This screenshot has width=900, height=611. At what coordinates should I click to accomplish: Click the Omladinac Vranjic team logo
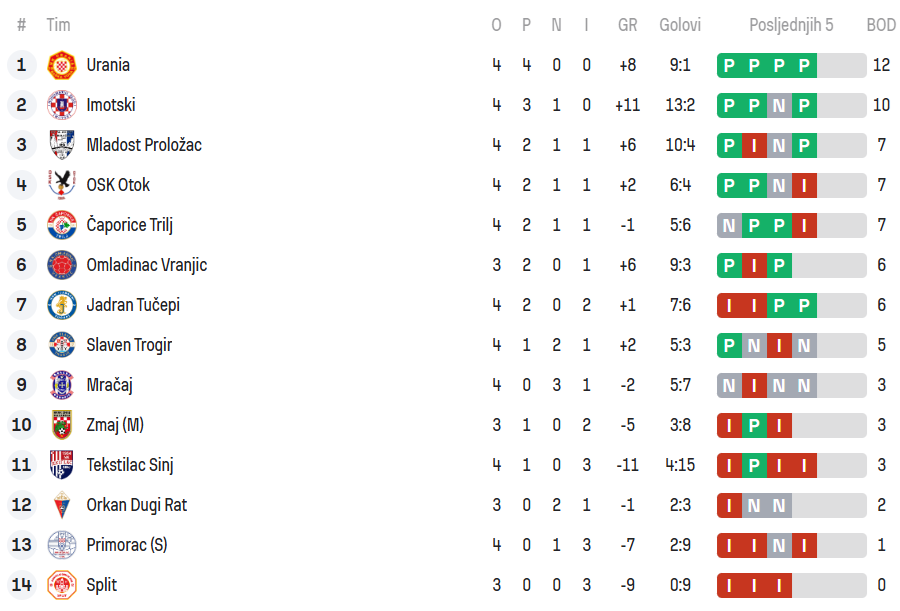click(62, 265)
